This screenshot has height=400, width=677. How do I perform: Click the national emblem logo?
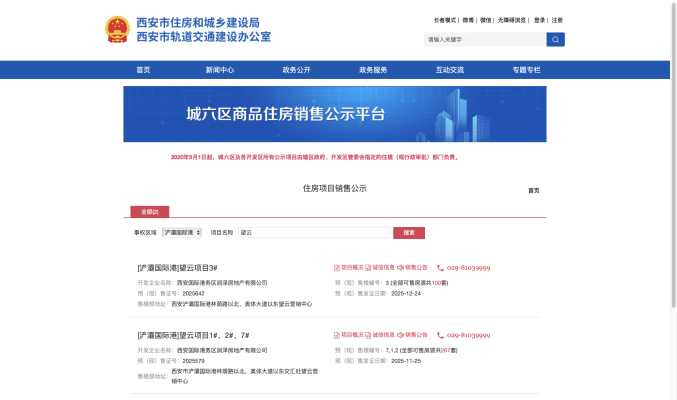click(118, 30)
